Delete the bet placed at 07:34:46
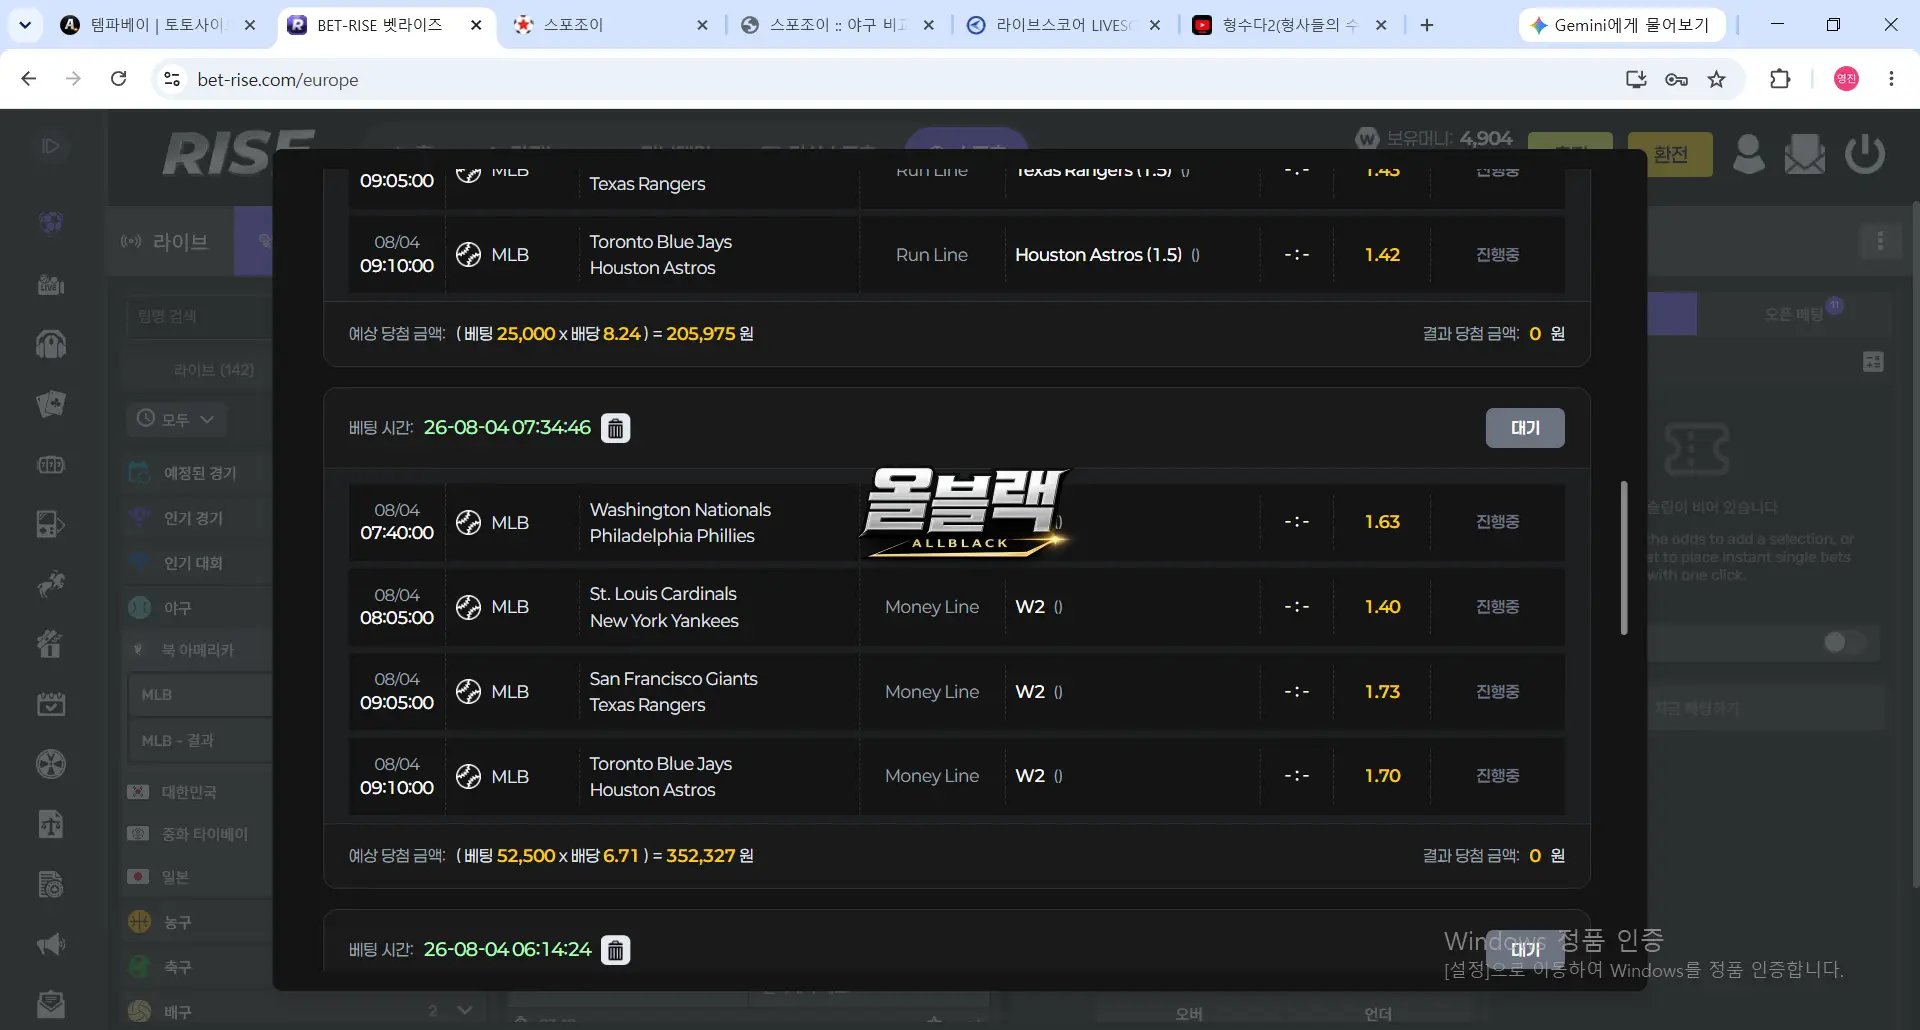 (x=615, y=428)
